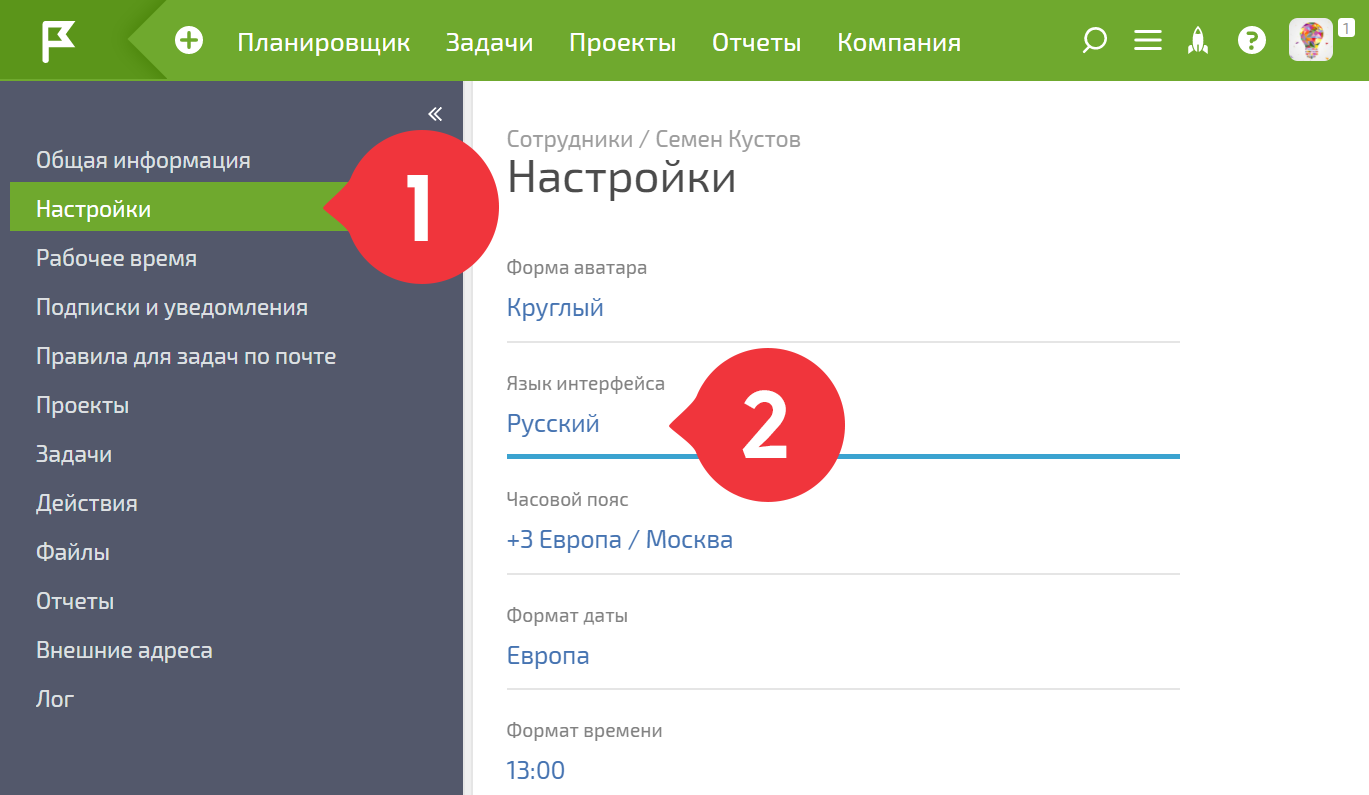Change time zone +3 Европа / Москва

click(x=620, y=540)
